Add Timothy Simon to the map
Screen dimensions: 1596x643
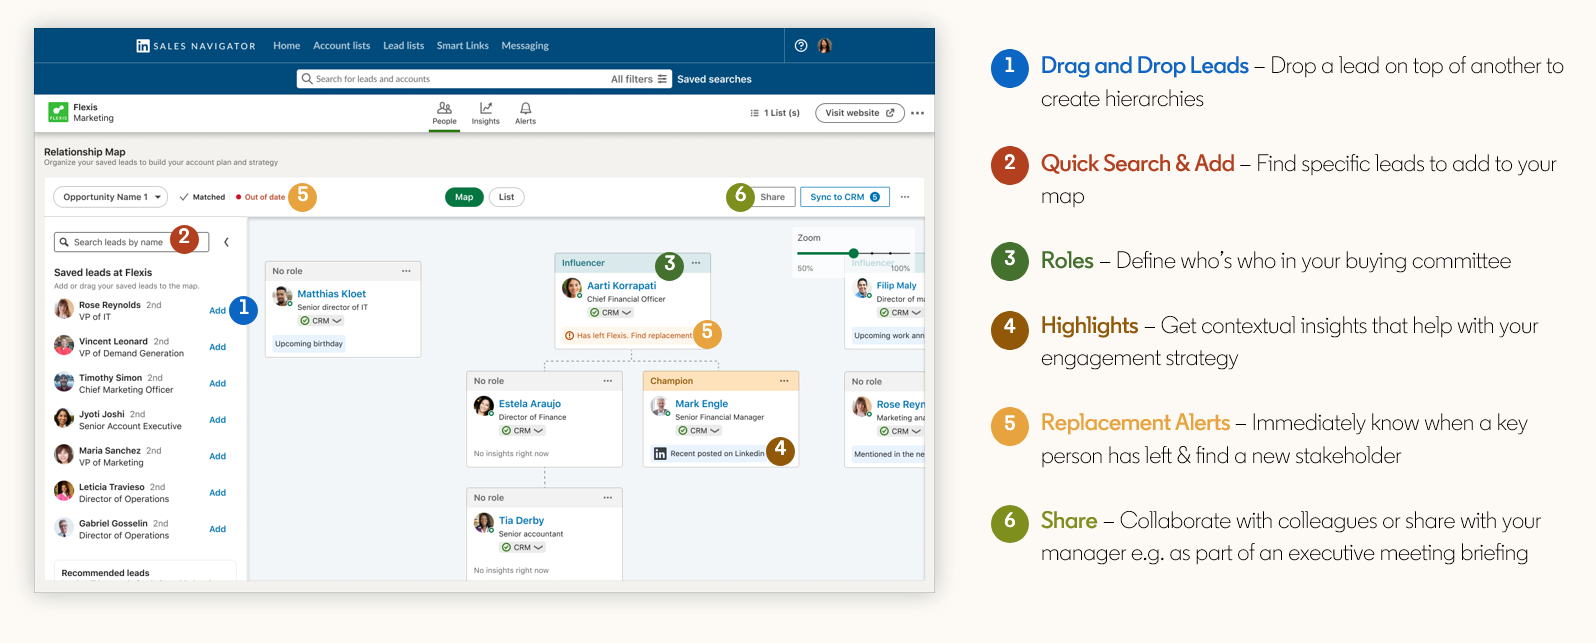pos(218,384)
